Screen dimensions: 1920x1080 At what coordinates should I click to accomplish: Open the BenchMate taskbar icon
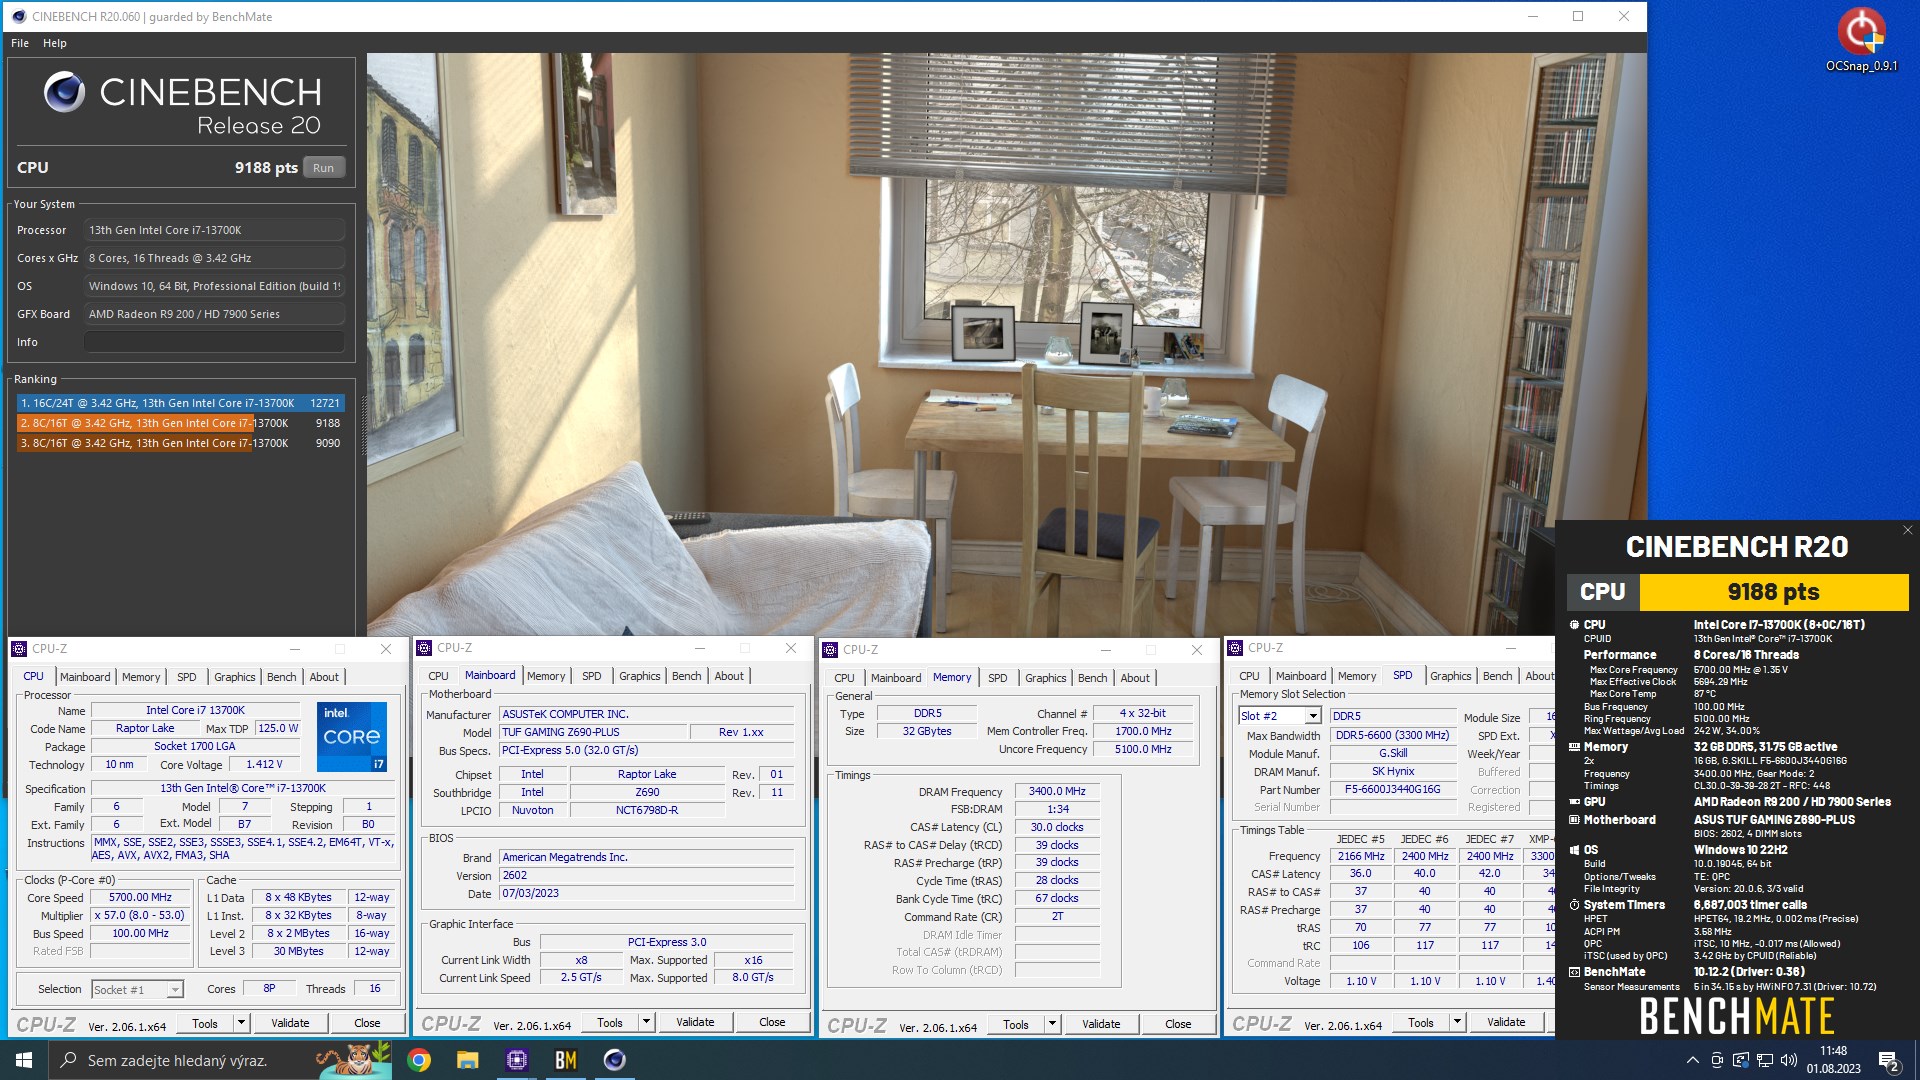click(x=566, y=1060)
